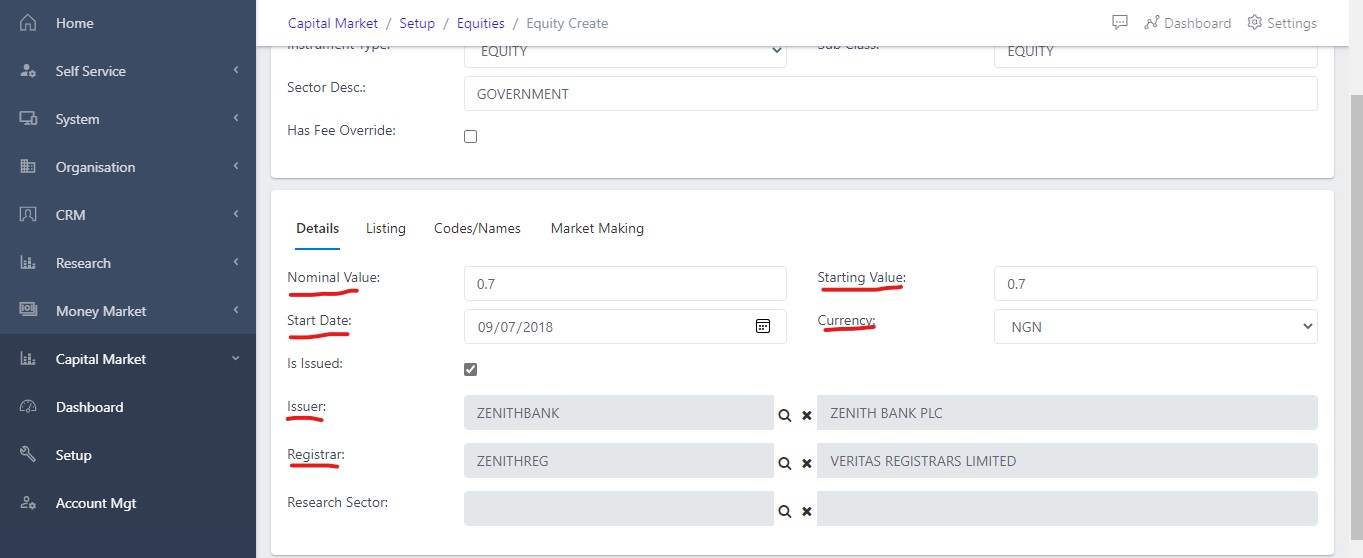Click the Research chart icon
Image resolution: width=1363 pixels, height=558 pixels.
[x=28, y=263]
